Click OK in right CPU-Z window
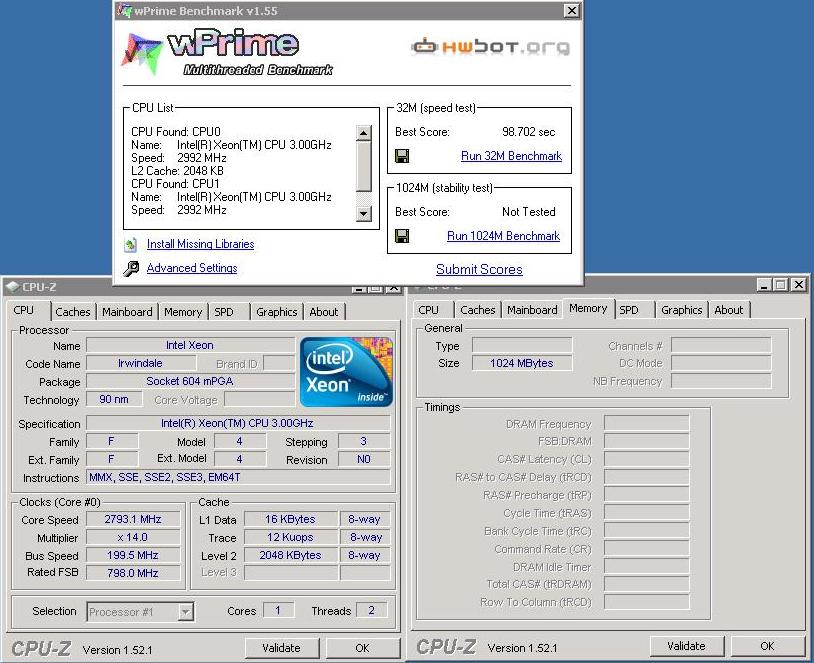Screen dimensions: 814x663 click(x=767, y=646)
